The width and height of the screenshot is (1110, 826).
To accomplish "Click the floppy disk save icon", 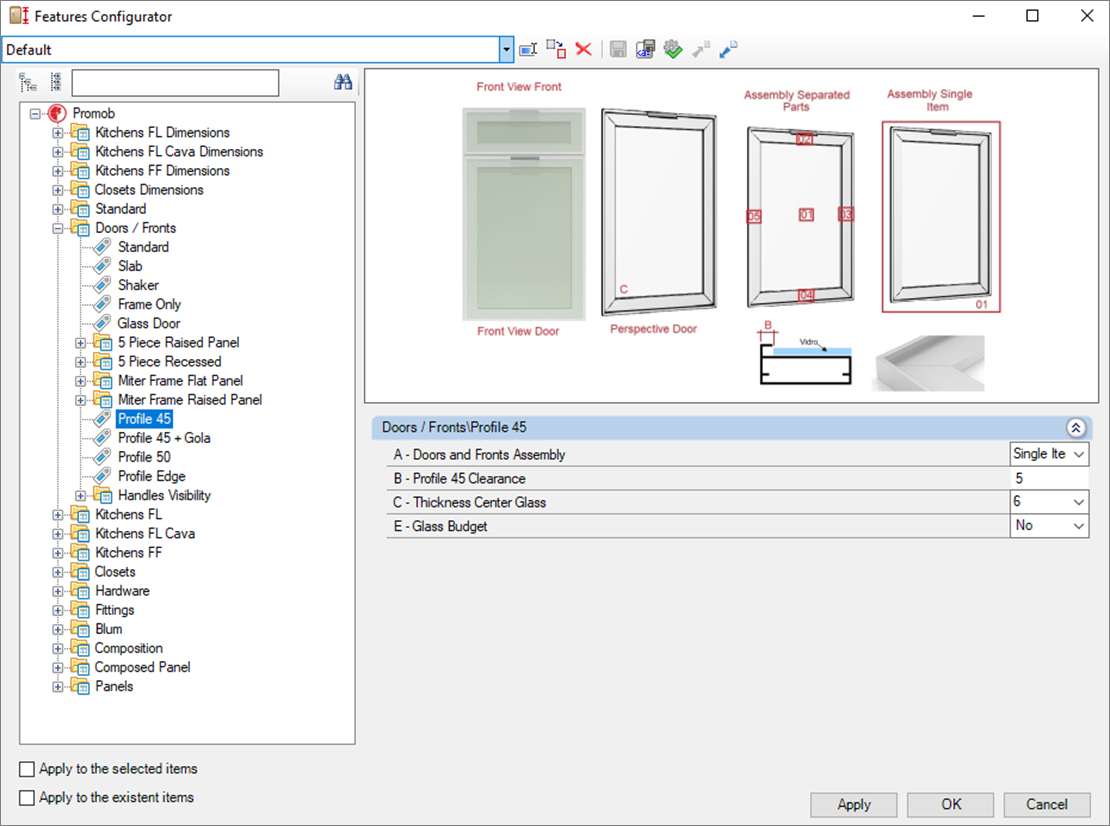I will pyautogui.click(x=618, y=50).
